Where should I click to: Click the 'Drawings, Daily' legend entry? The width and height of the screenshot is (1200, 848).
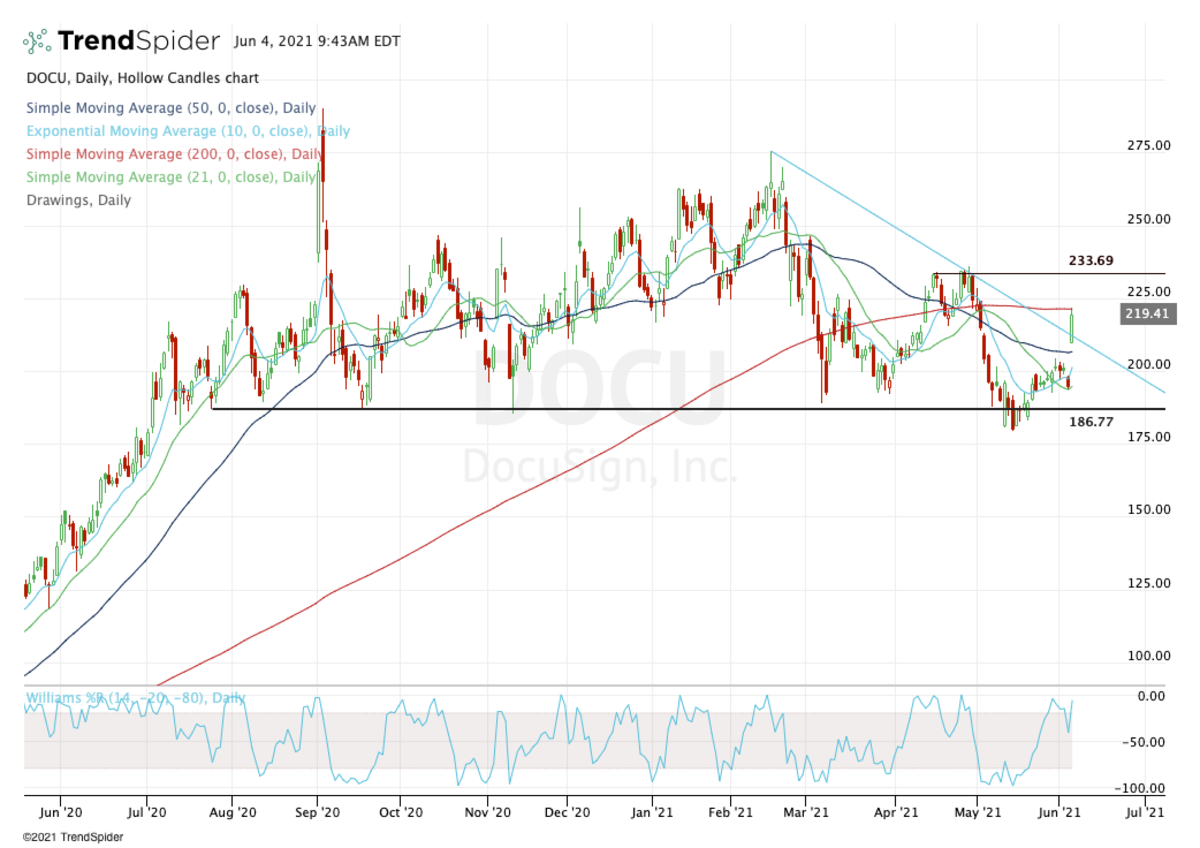[78, 200]
